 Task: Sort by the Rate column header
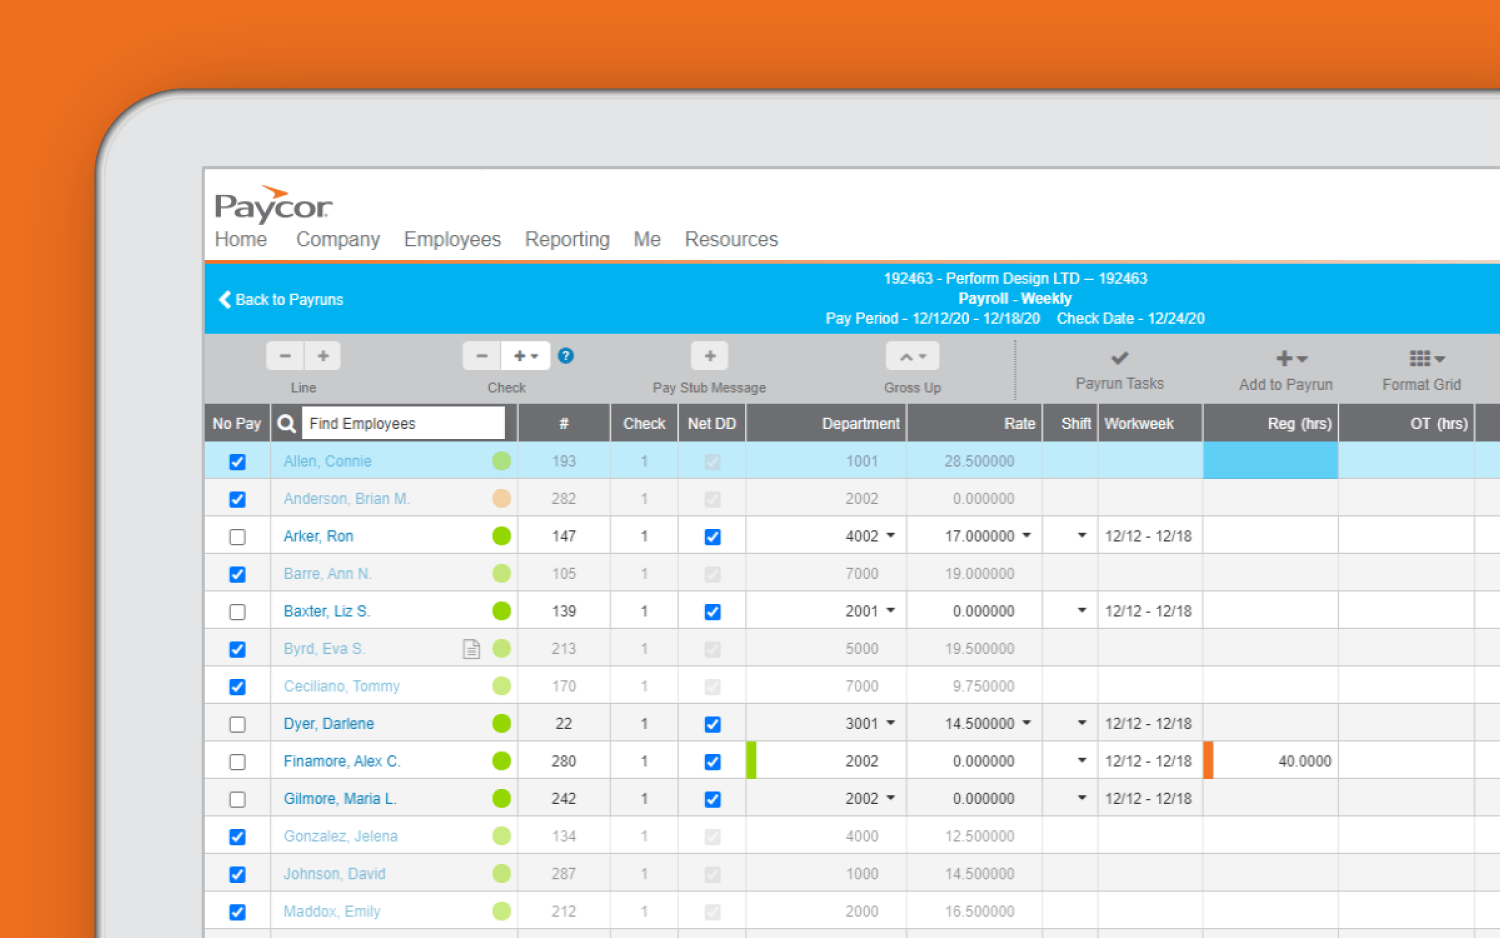975,424
